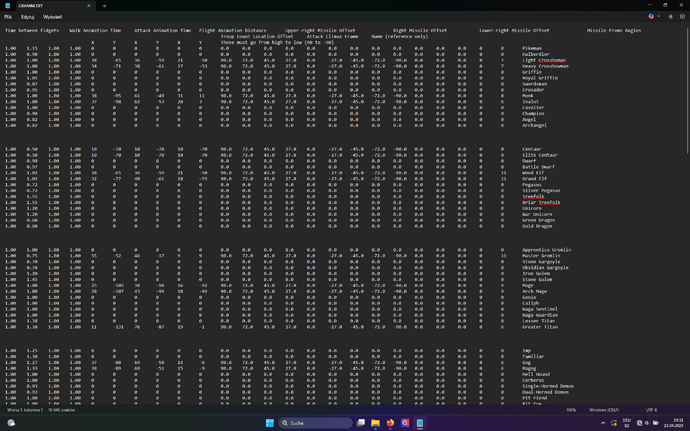Open the 100% zoom level in the status bar
The image size is (690, 431).
tap(571, 410)
